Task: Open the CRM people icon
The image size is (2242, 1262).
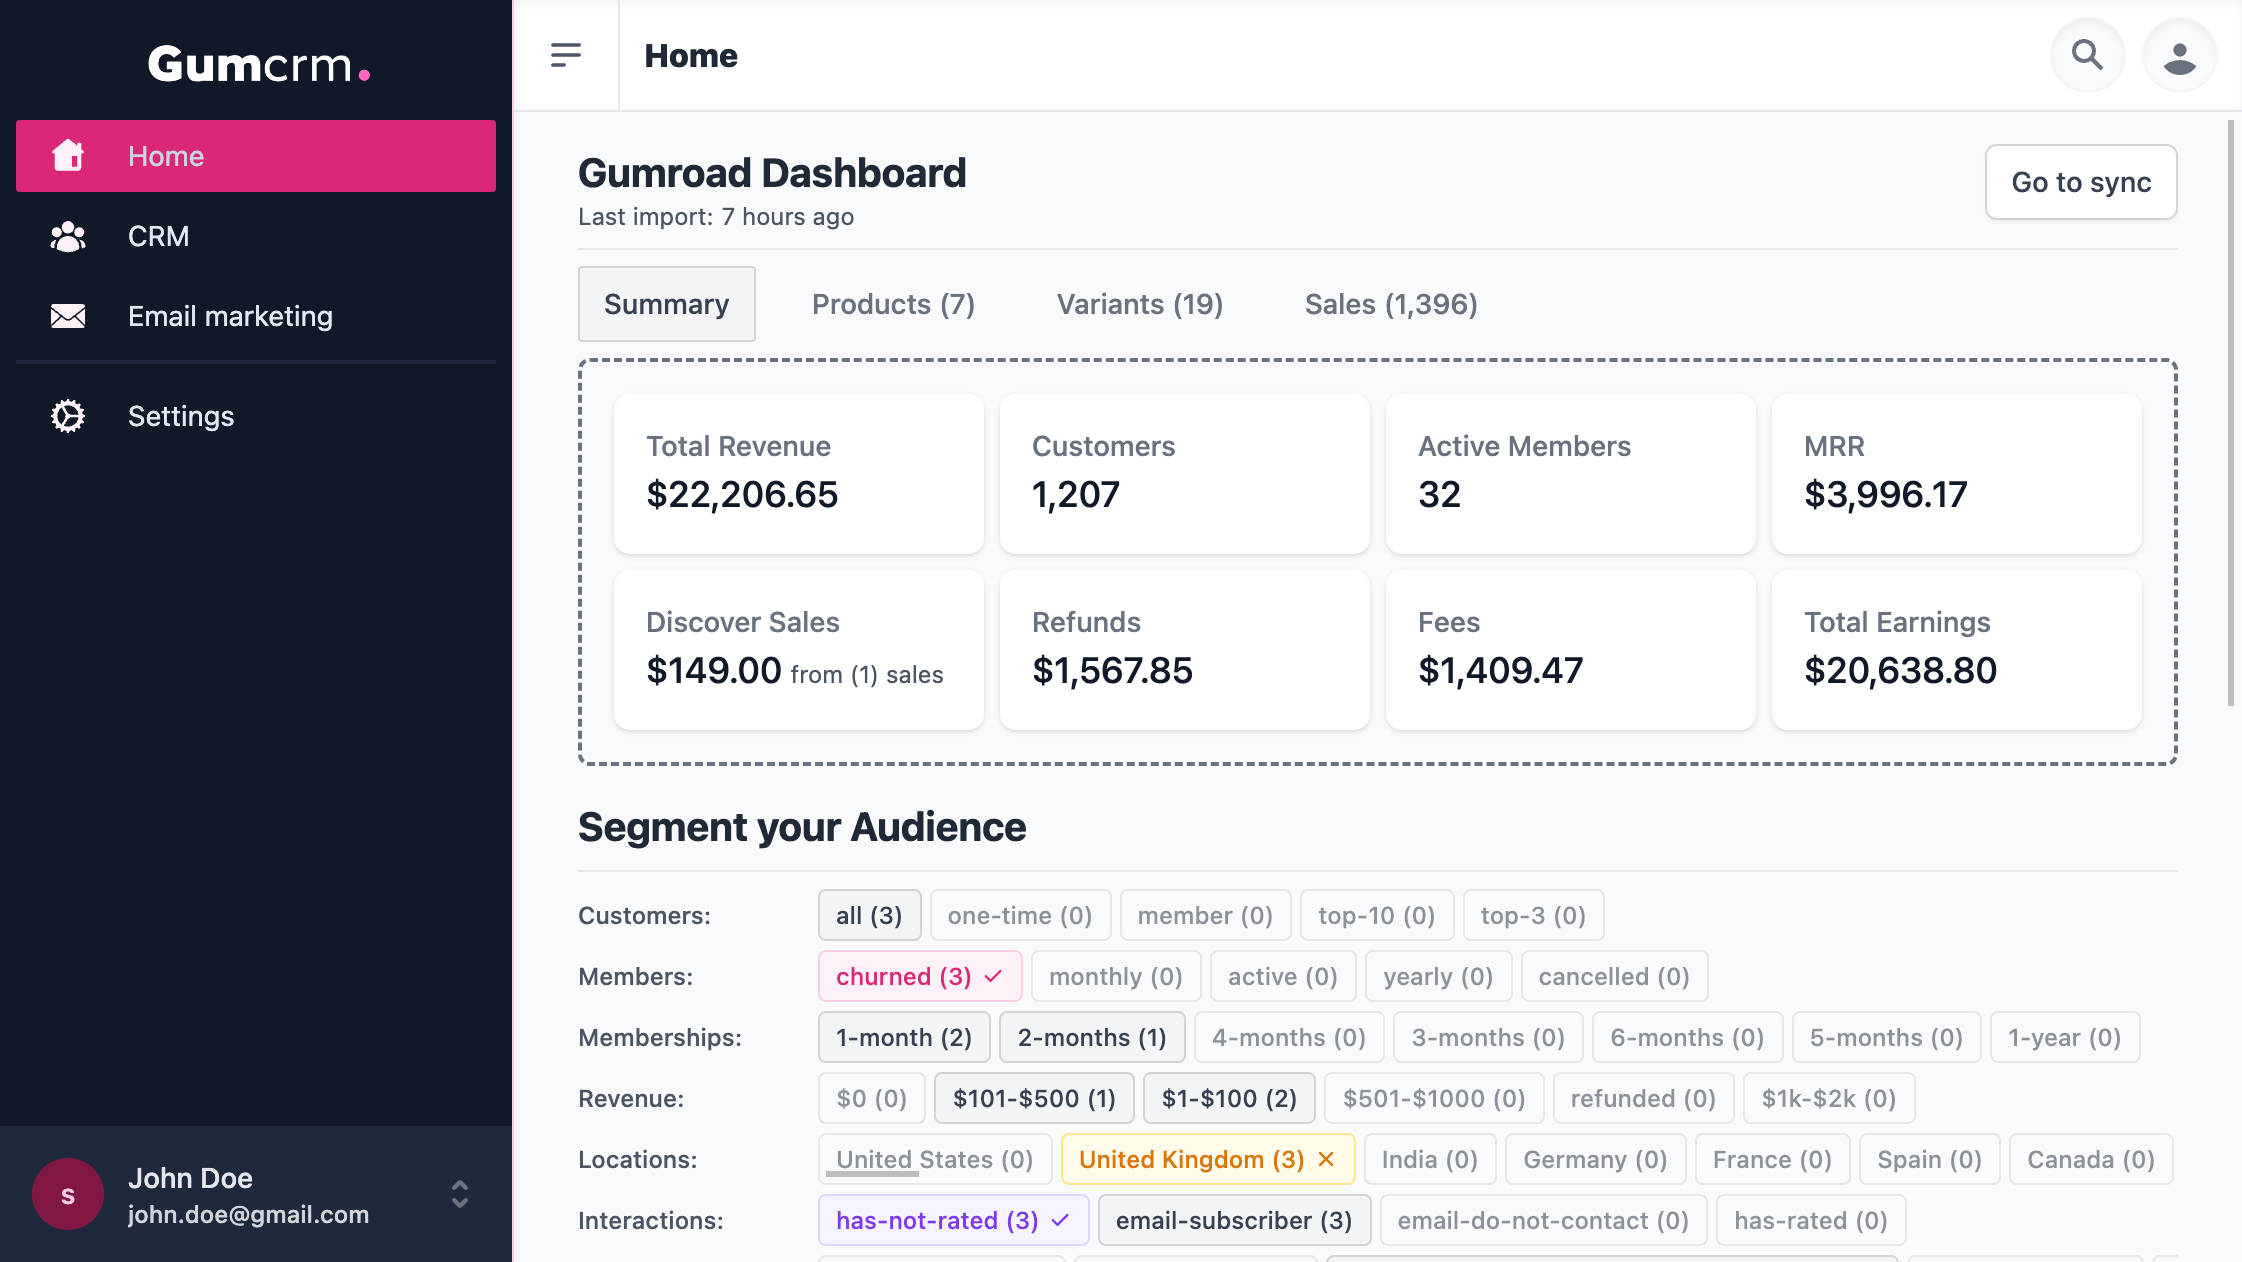Action: coord(68,237)
